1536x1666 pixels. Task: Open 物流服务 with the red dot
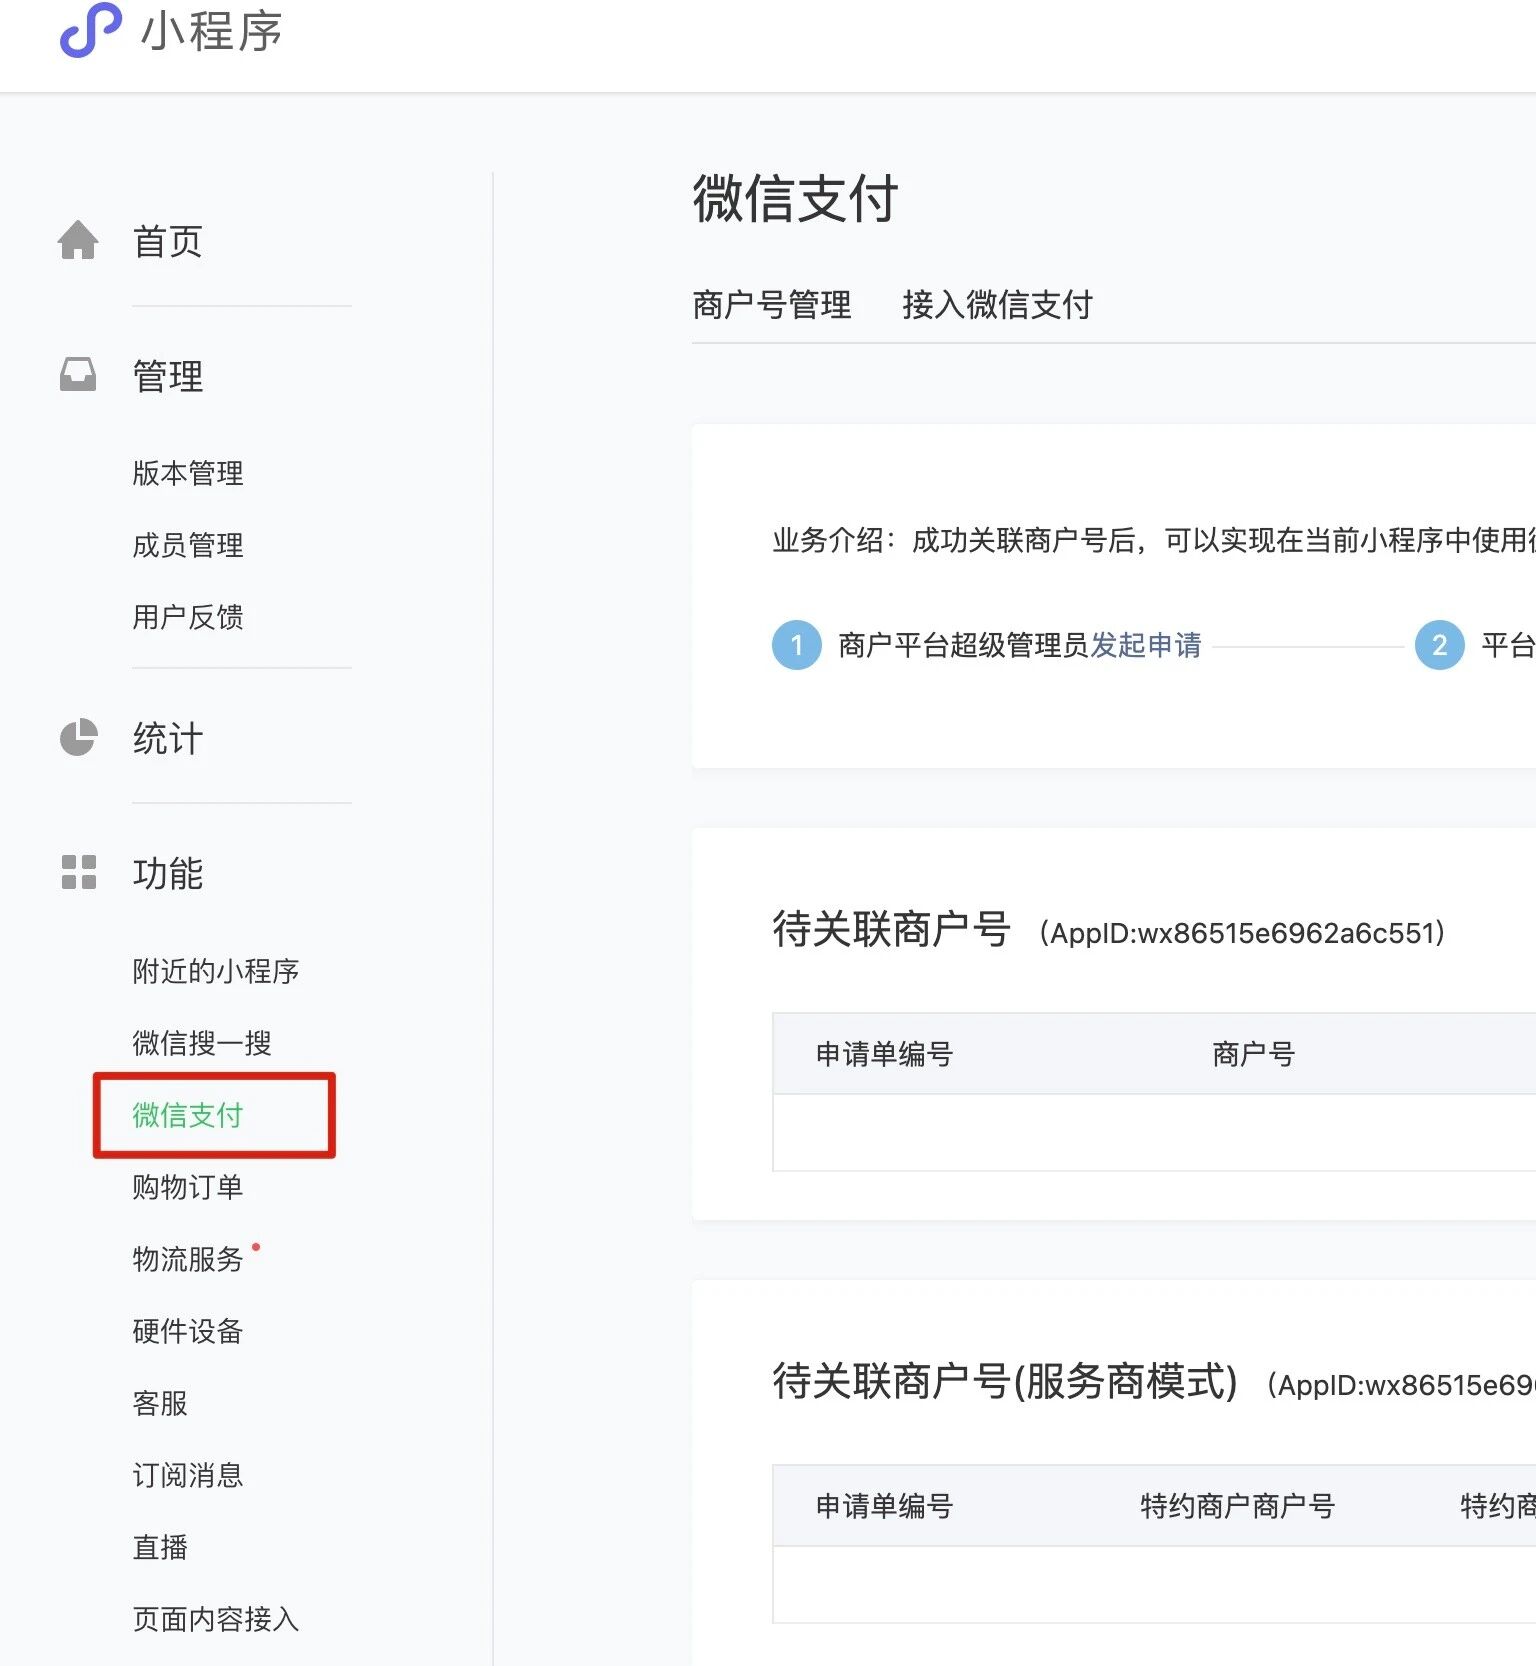tap(188, 1259)
